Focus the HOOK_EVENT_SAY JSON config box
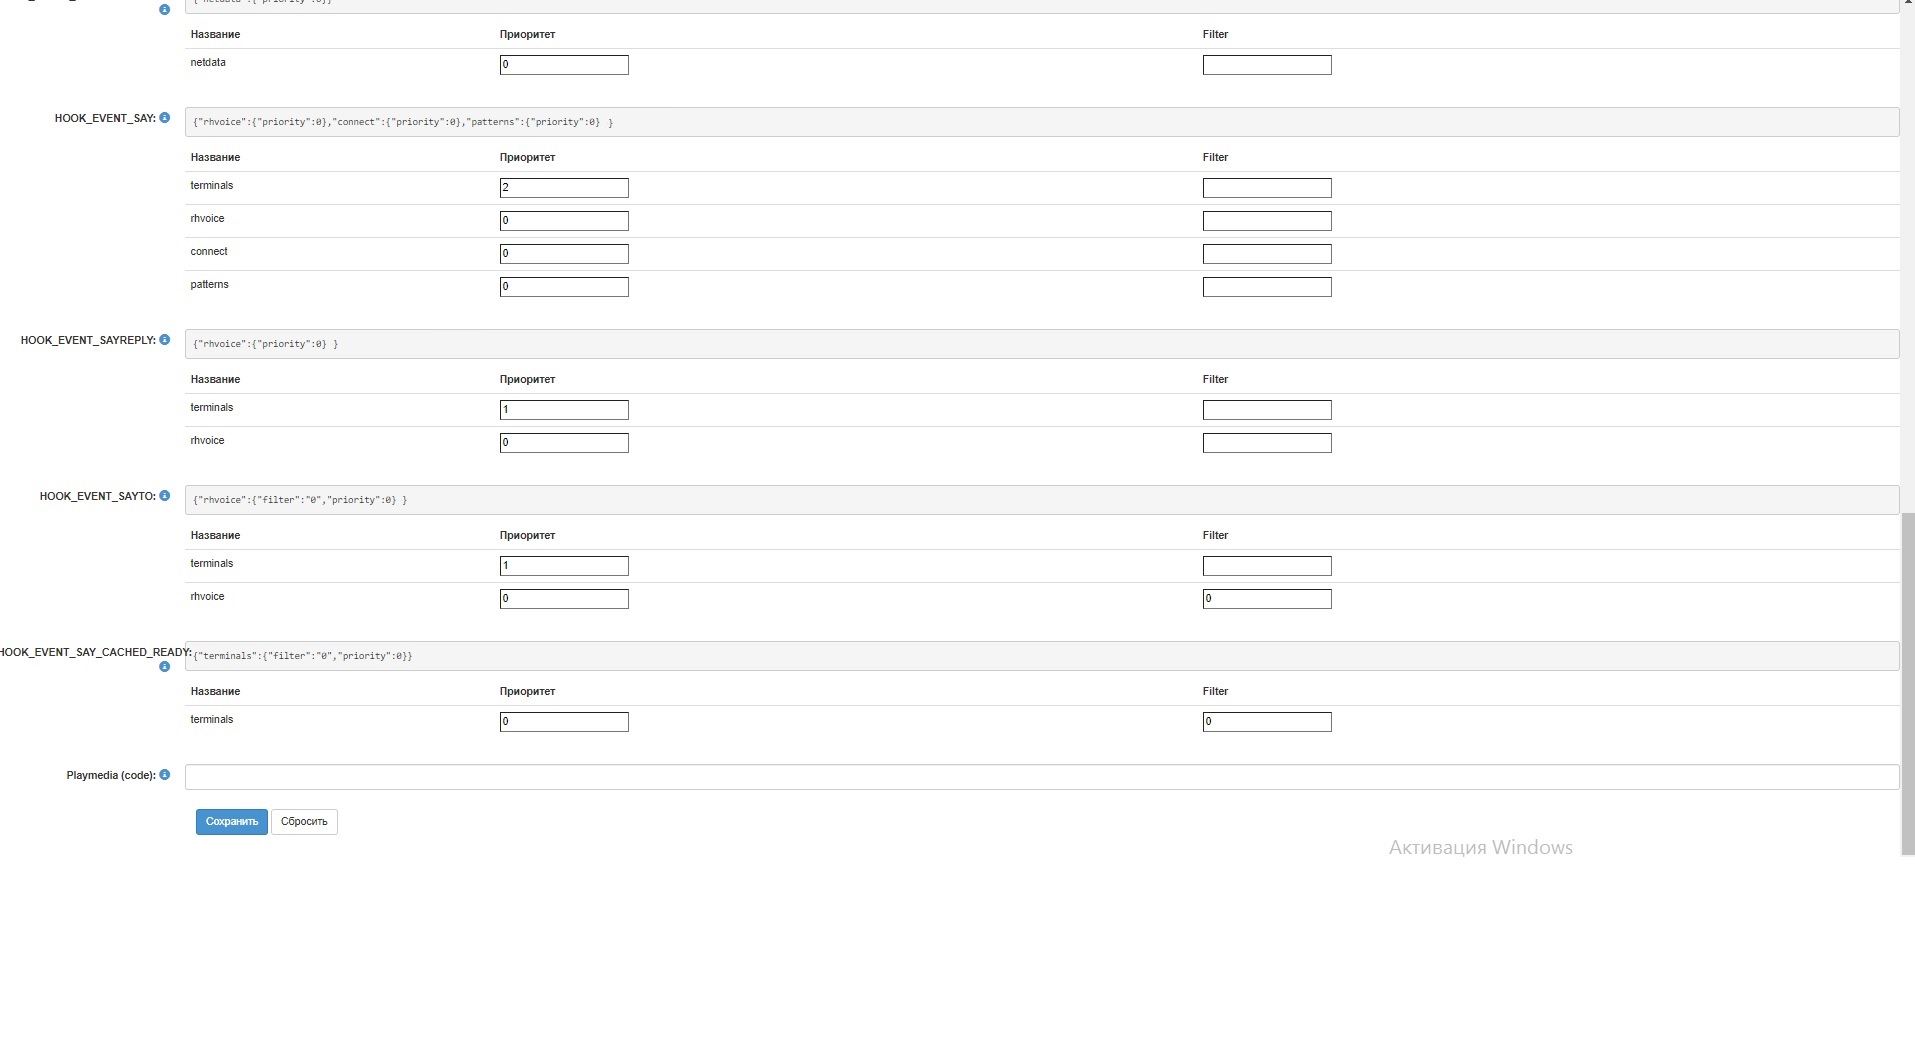 point(1042,122)
